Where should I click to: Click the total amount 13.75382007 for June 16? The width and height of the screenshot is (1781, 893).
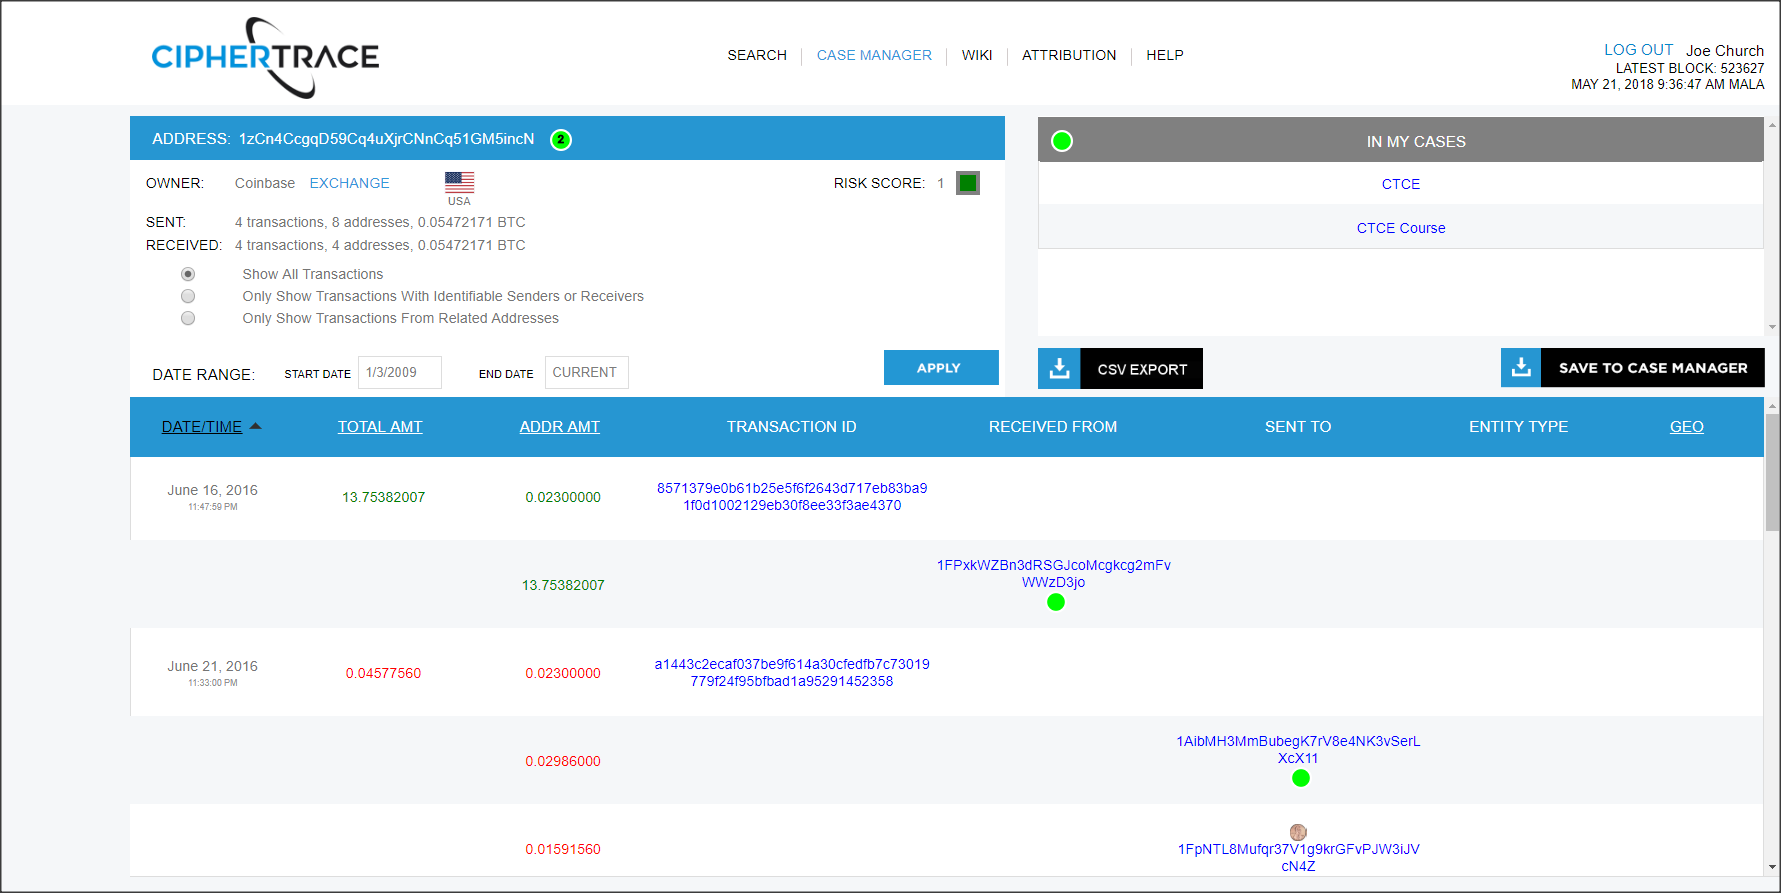[x=383, y=497]
